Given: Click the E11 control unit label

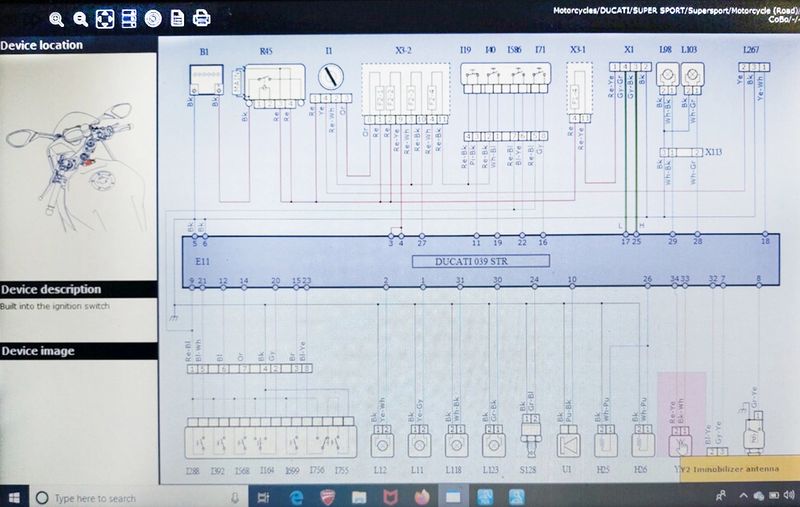Looking at the screenshot, I should click(202, 262).
